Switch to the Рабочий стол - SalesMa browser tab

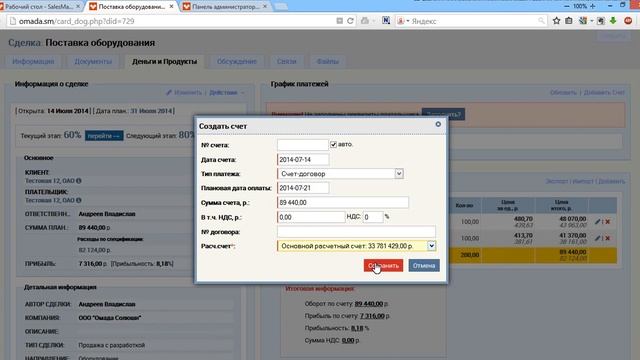click(39, 7)
